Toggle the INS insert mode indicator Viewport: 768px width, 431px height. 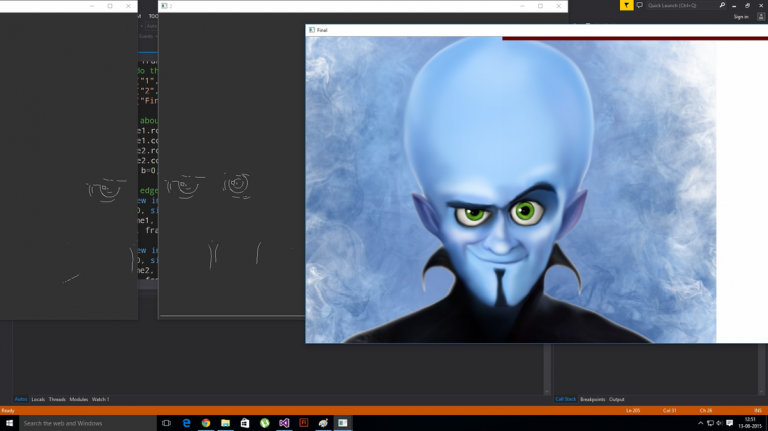pyautogui.click(x=758, y=410)
